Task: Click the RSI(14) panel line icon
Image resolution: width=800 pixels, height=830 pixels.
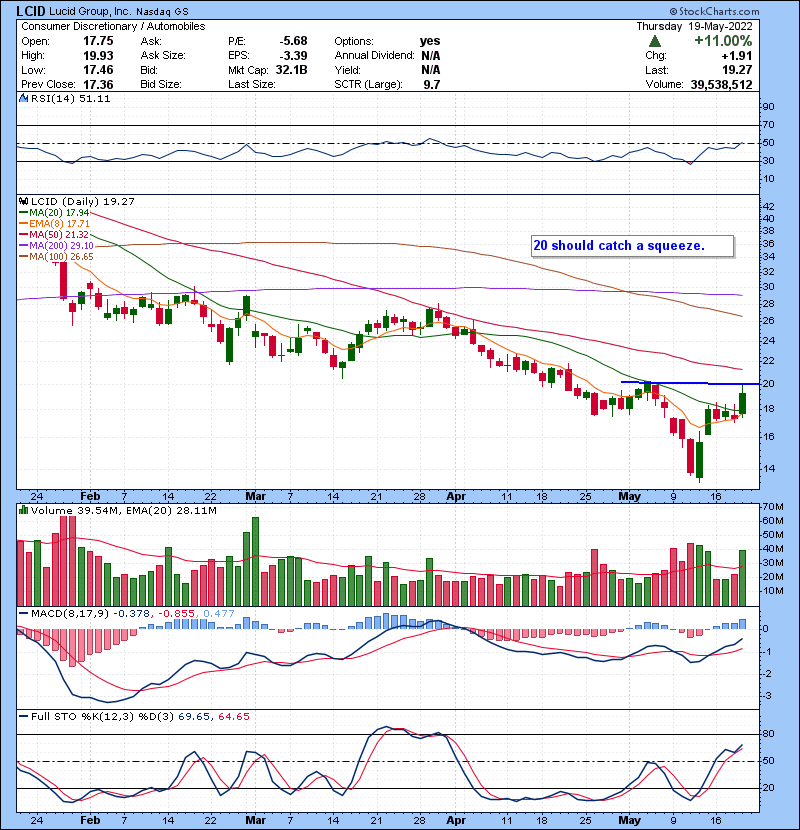Action: pos(24,98)
